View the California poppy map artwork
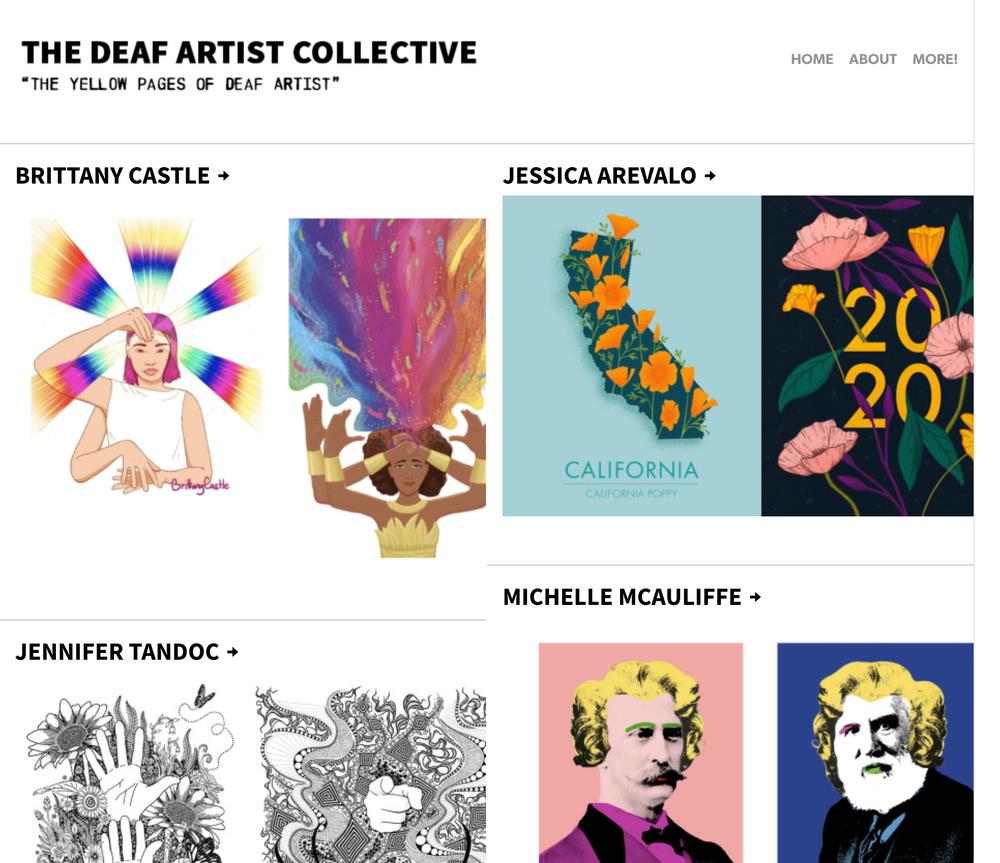This screenshot has width=1000, height=863. pos(632,356)
